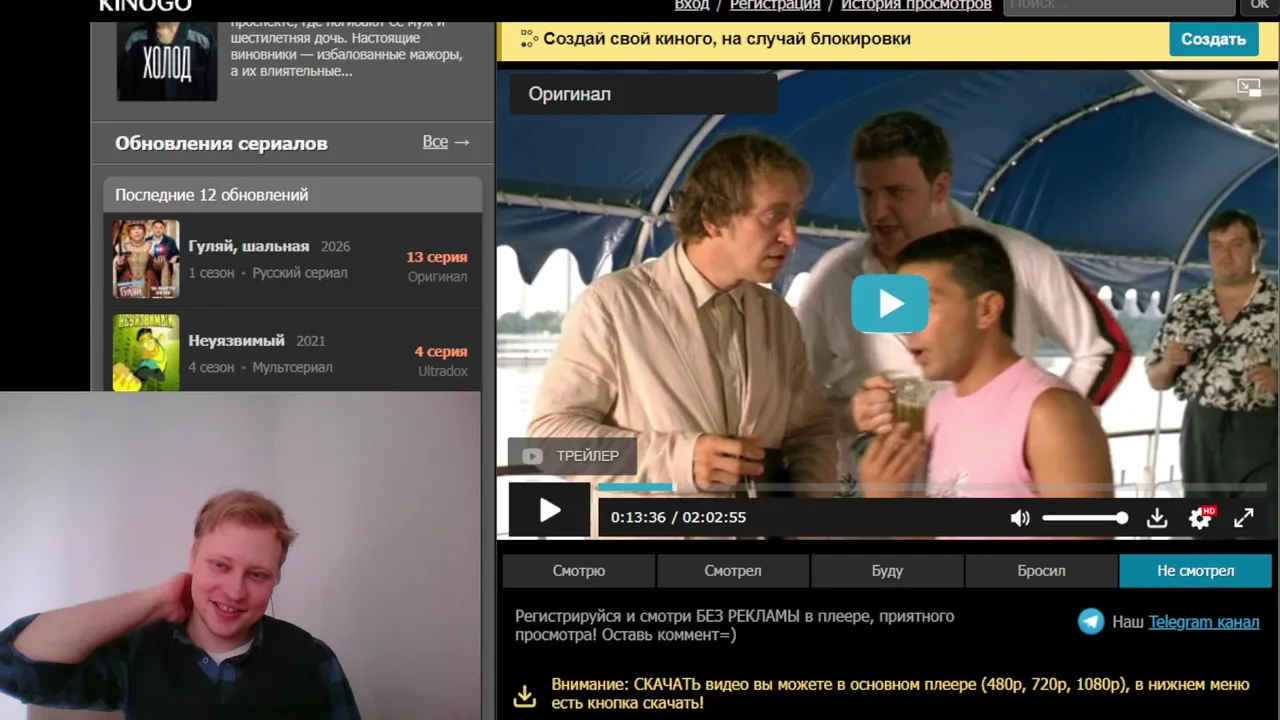Image resolution: width=1280 pixels, height=720 pixels.
Task: Click the 13 серия episode label
Action: [x=437, y=257]
